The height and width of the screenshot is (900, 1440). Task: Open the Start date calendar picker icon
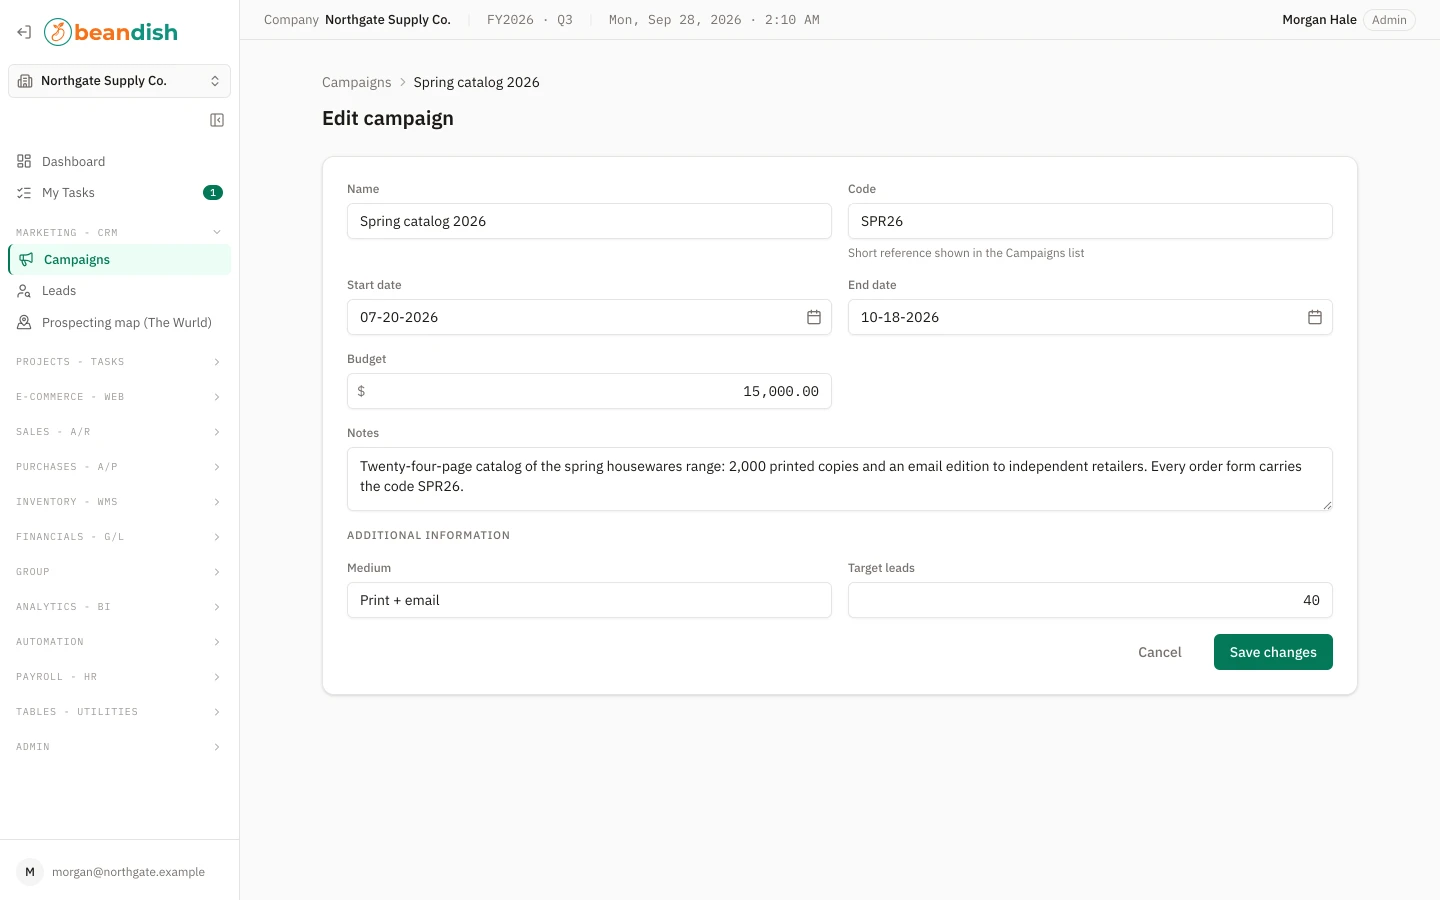pyautogui.click(x=814, y=317)
